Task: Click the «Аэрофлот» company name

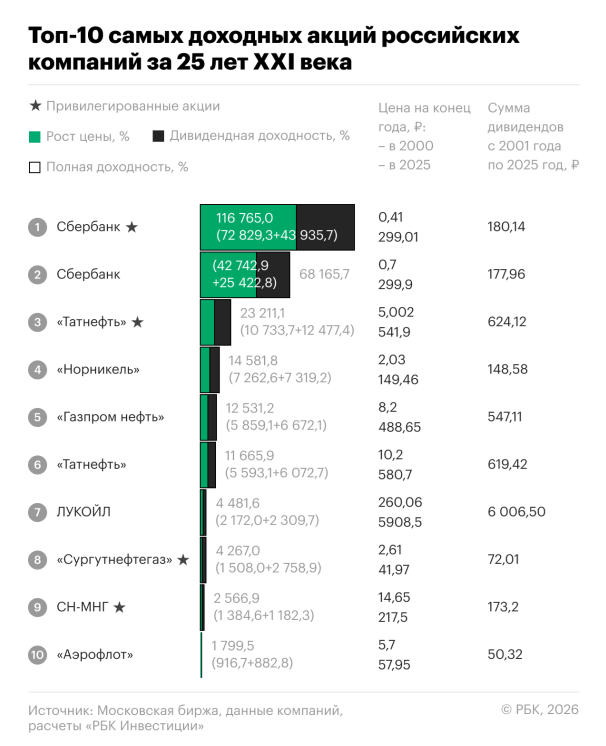Action: pyautogui.click(x=96, y=655)
